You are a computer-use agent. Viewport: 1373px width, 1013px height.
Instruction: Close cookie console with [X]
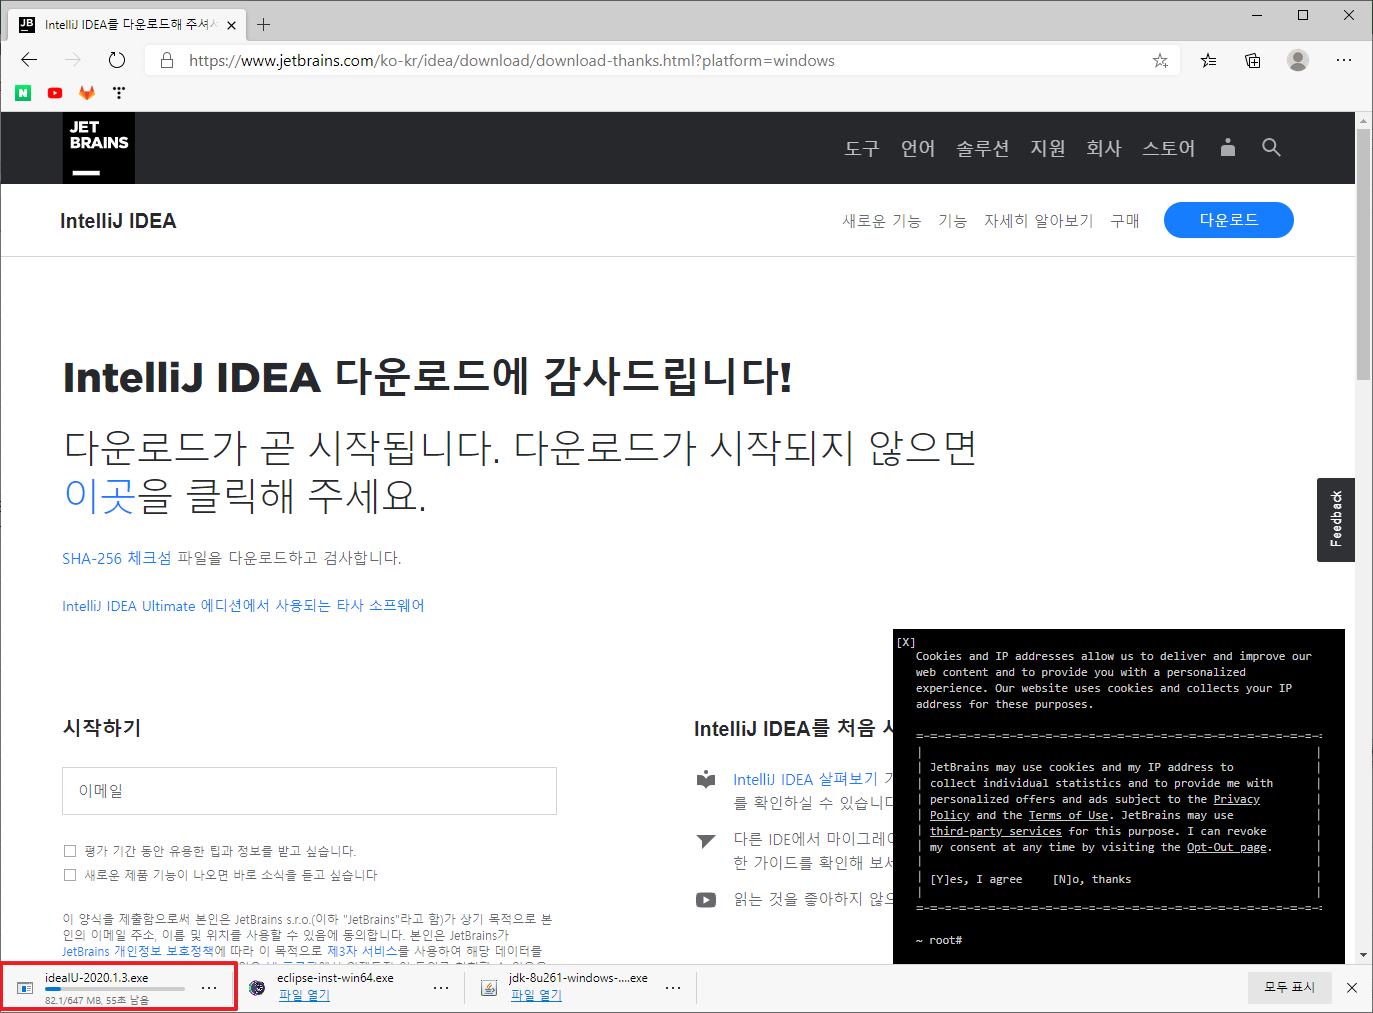[906, 642]
